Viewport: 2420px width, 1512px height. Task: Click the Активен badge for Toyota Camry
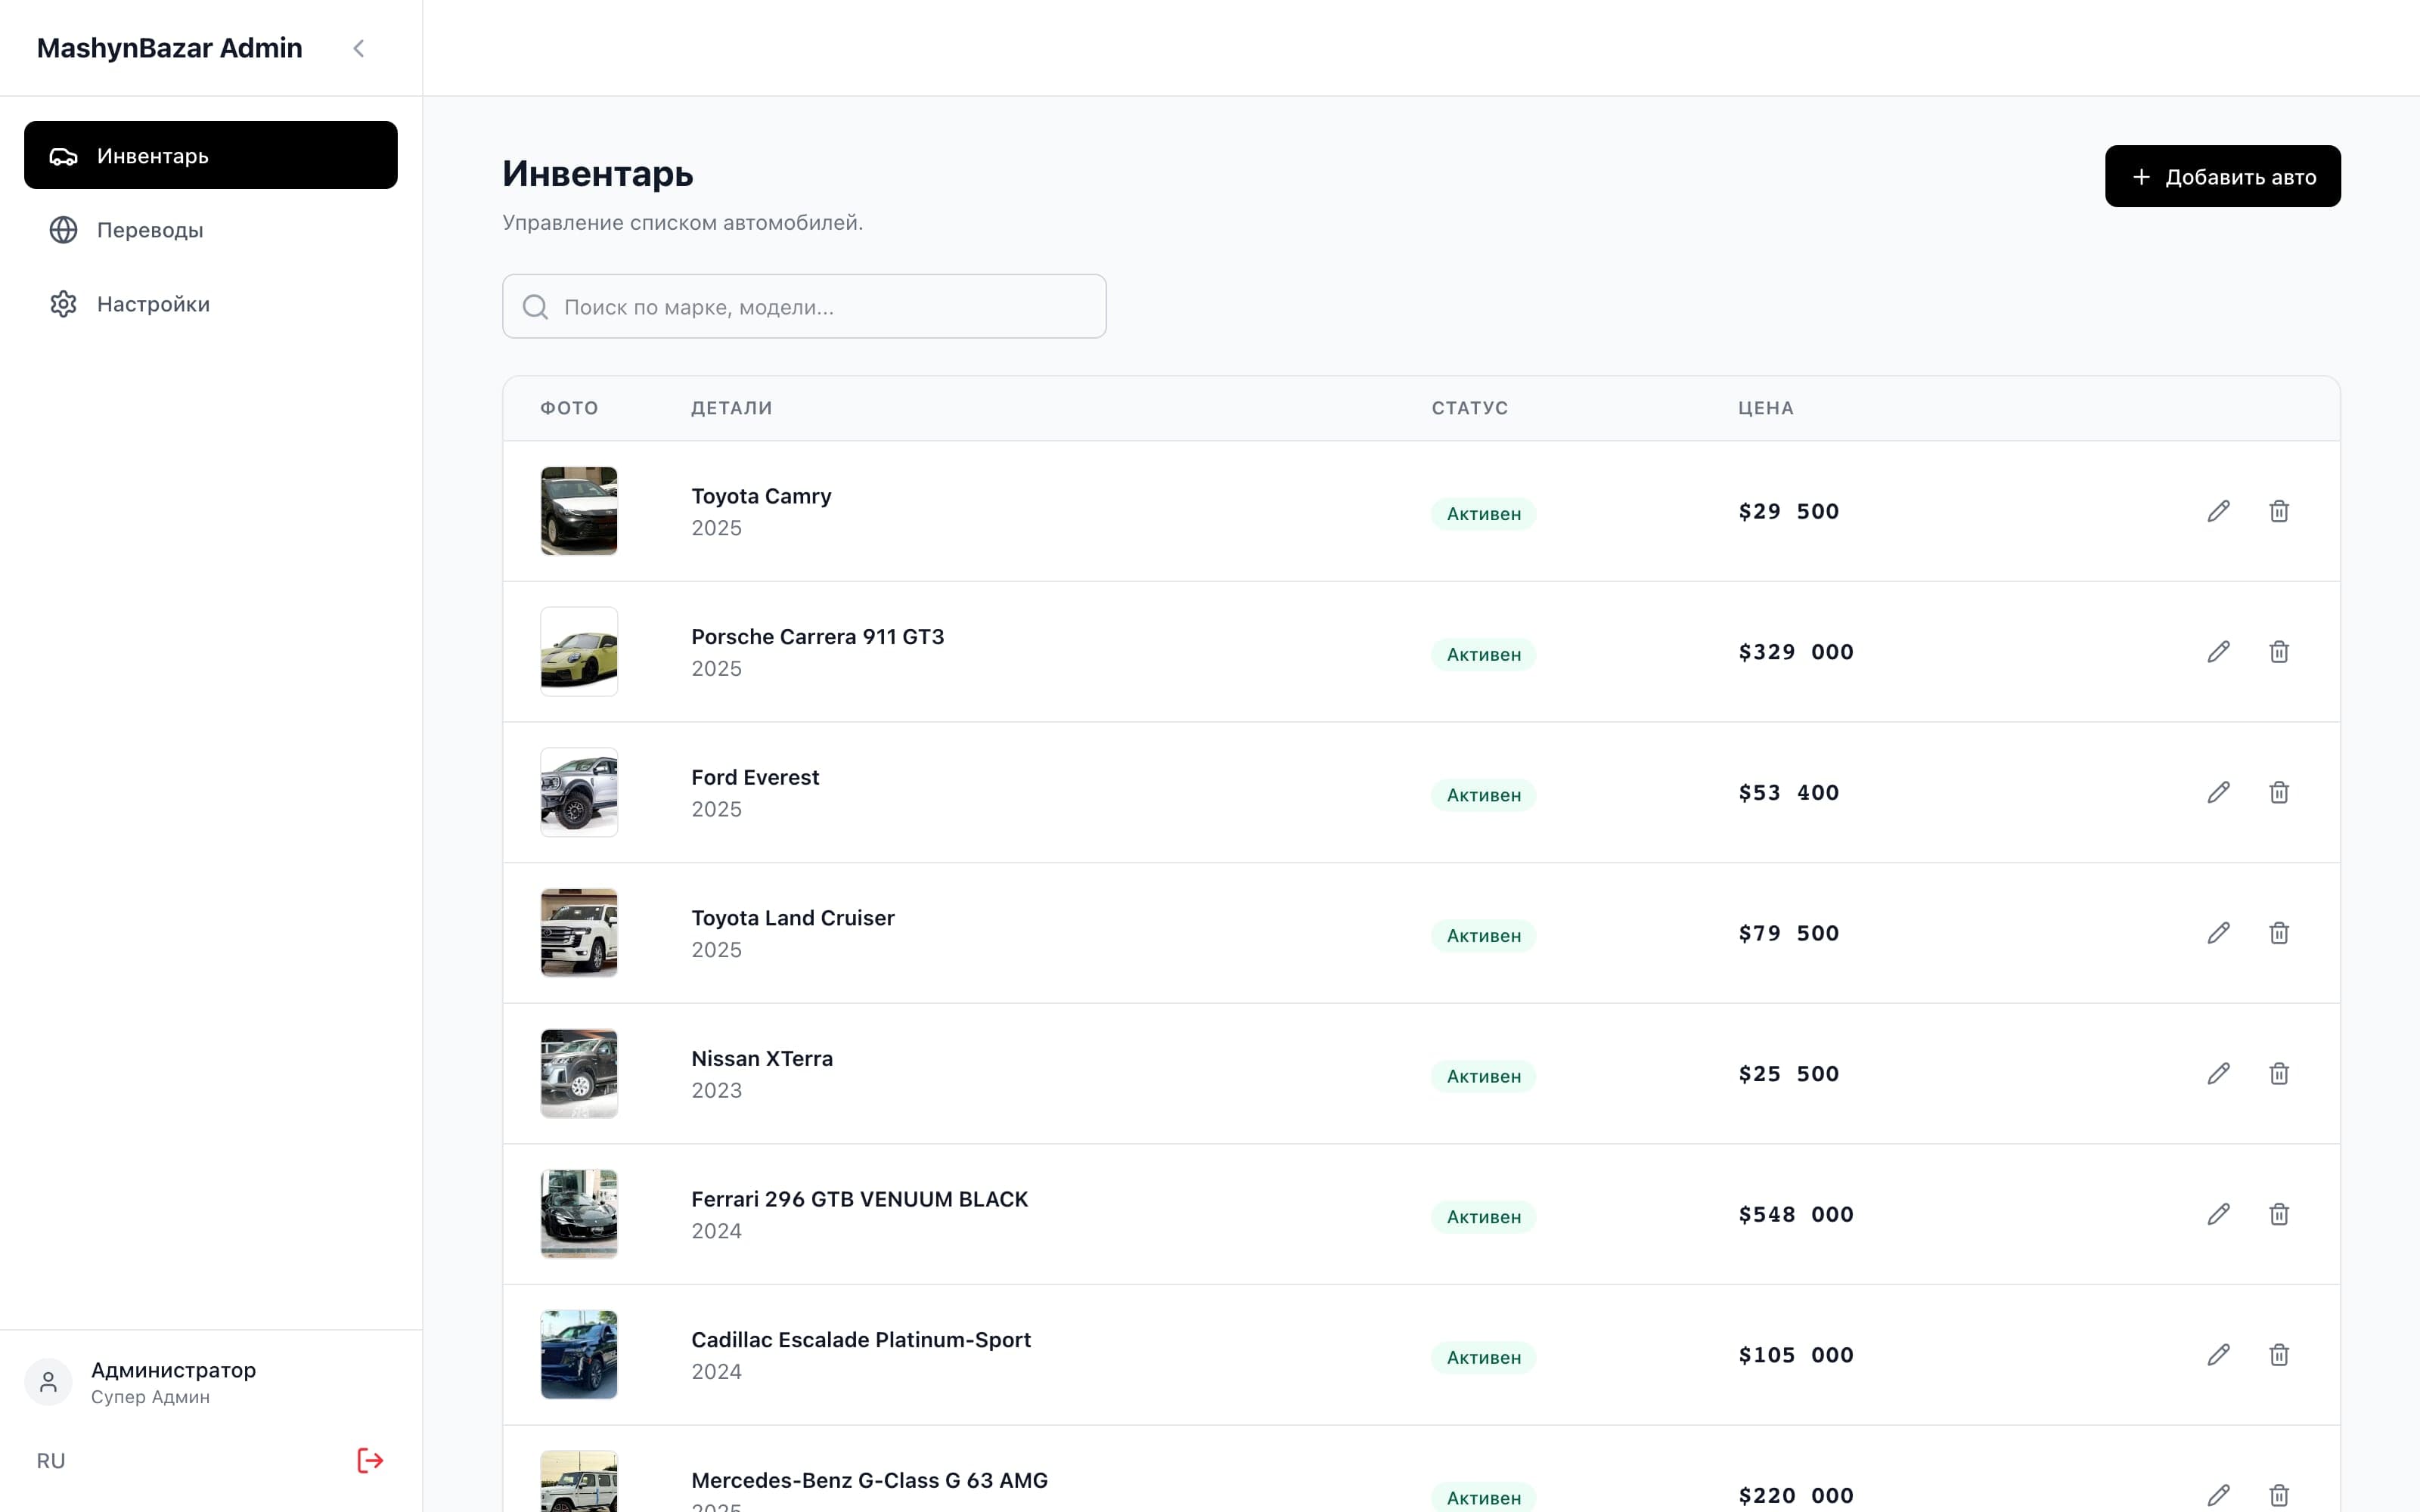coord(1483,513)
